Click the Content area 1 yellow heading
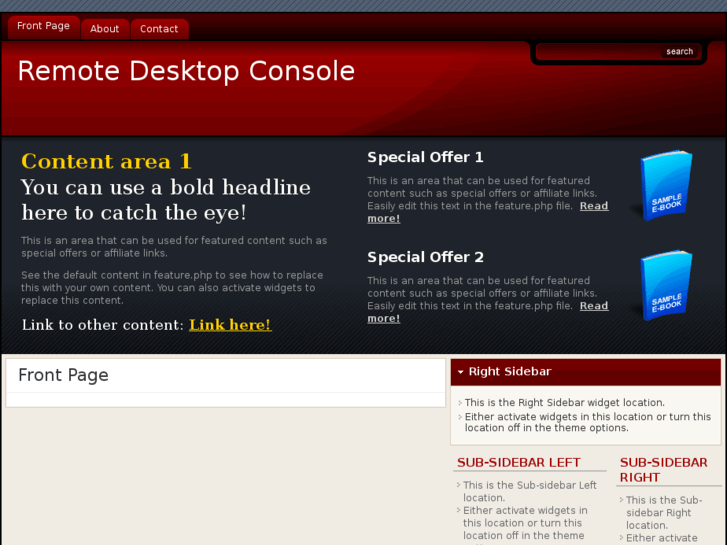 (106, 161)
